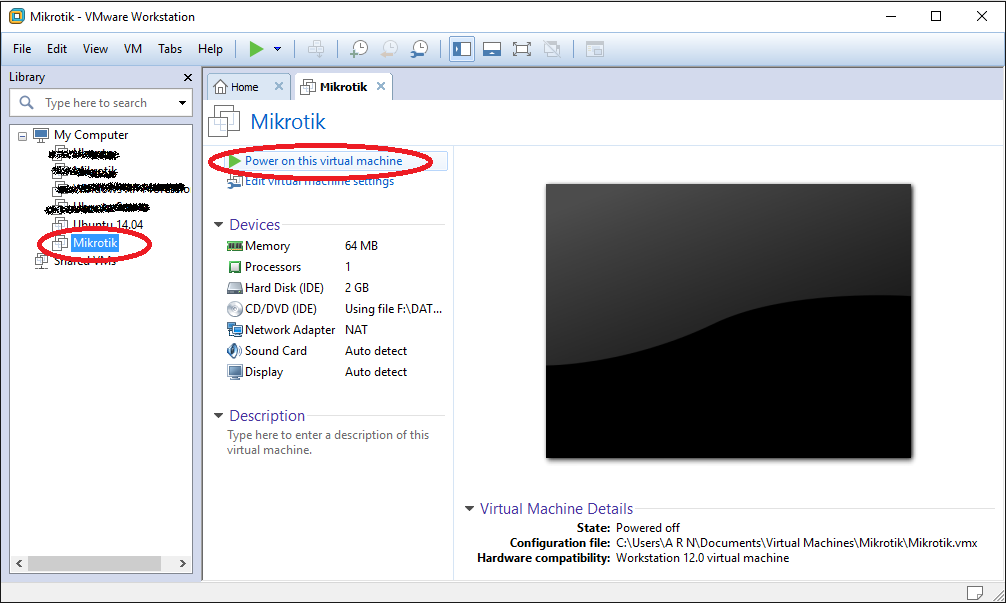Open the Edit menu
This screenshot has height=603, width=1006.
coord(56,49)
